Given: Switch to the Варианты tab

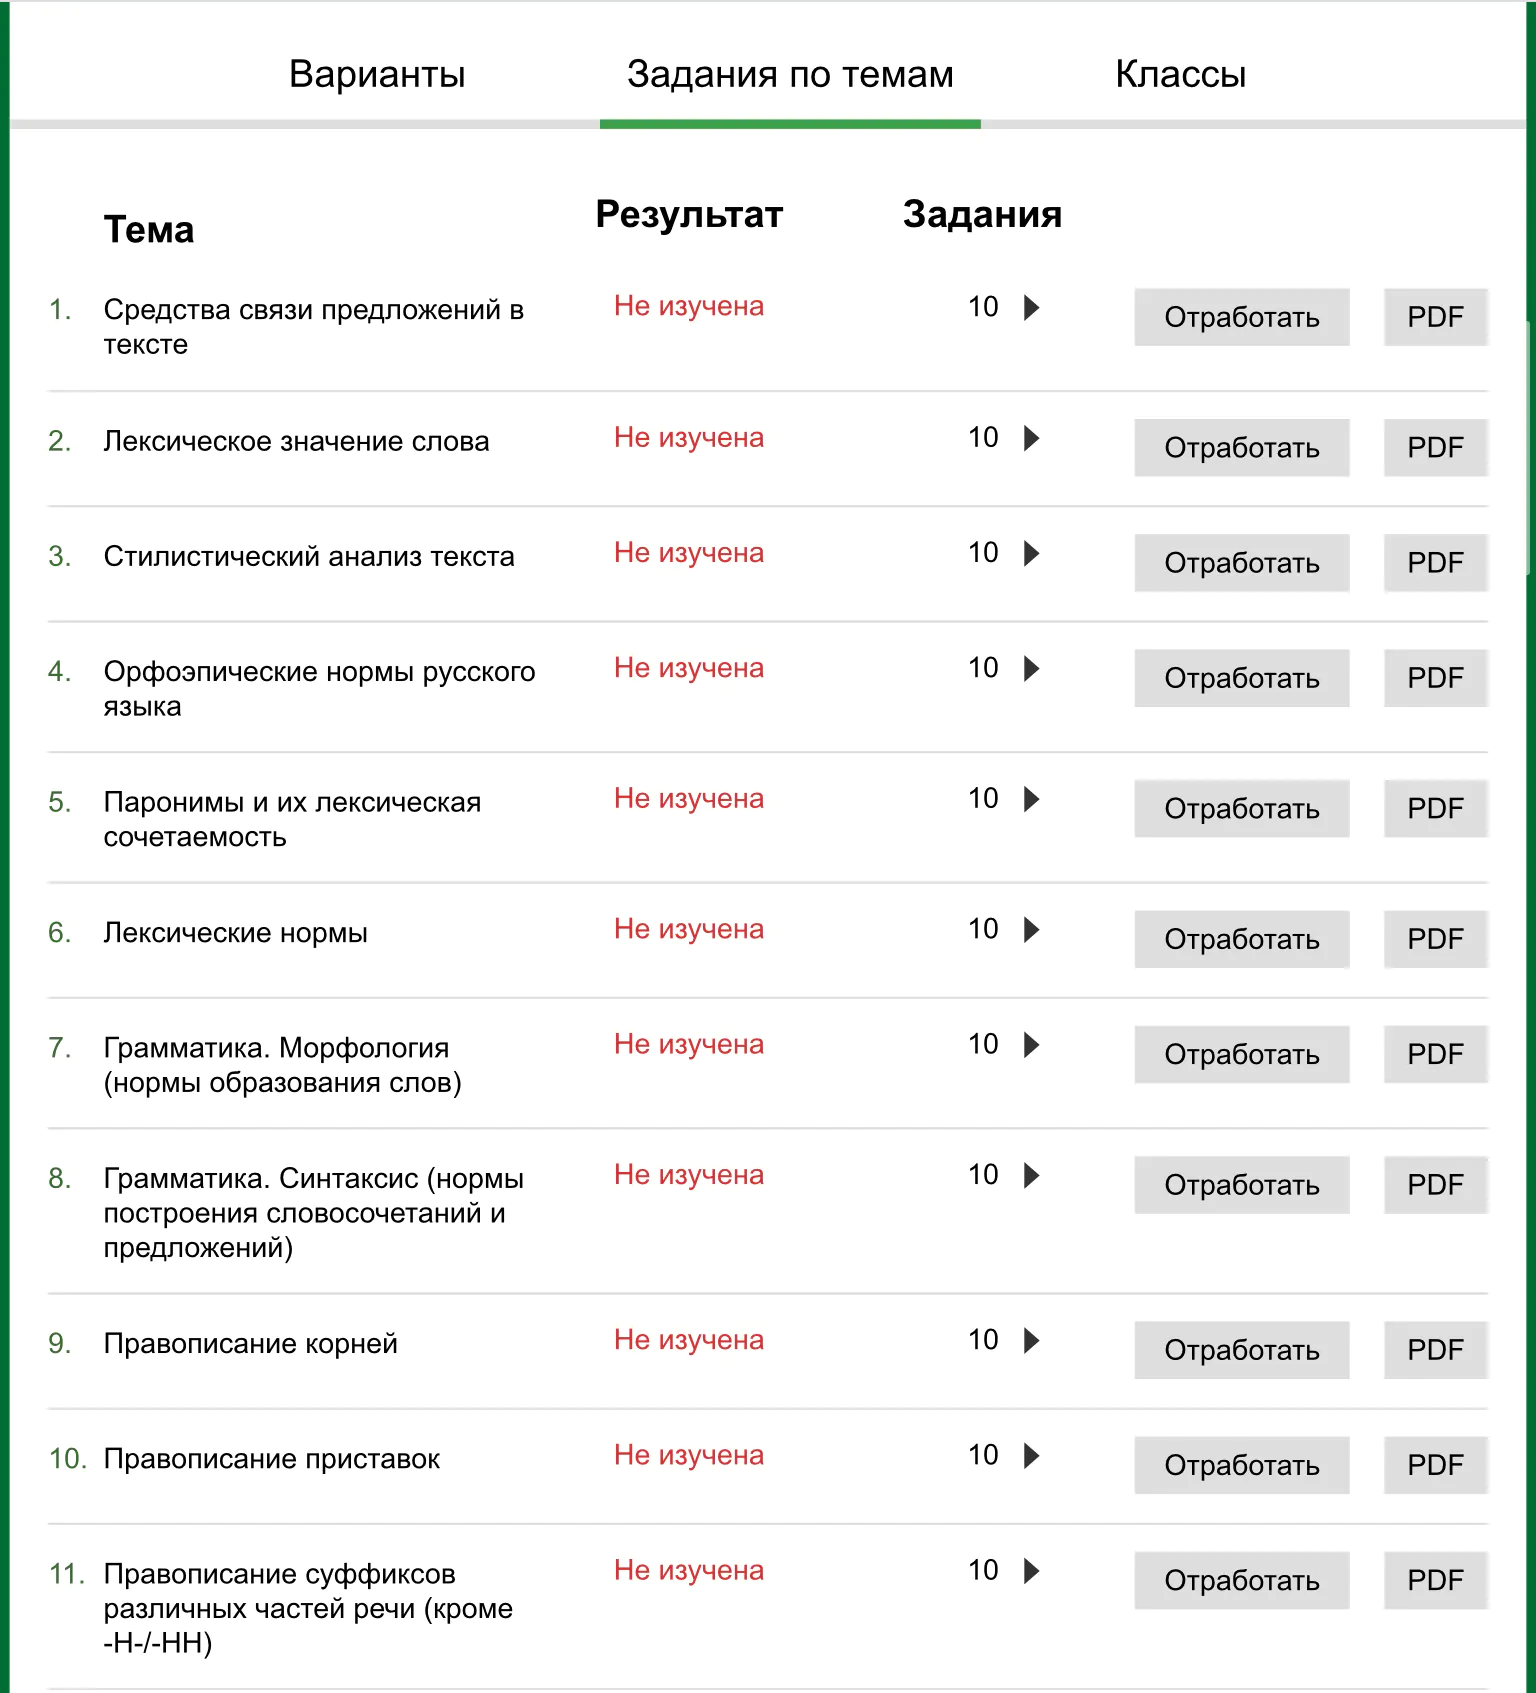Looking at the screenshot, I should pos(377,74).
